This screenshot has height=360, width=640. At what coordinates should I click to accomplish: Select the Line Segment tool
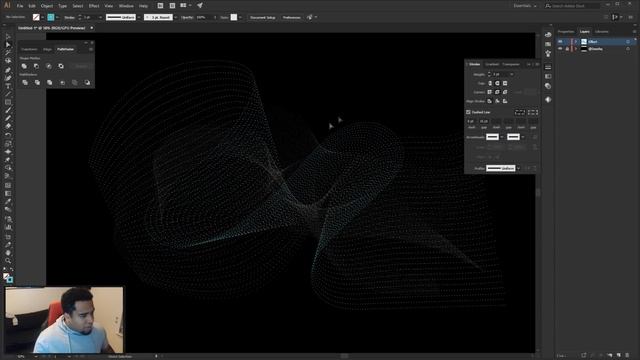coord(8,94)
